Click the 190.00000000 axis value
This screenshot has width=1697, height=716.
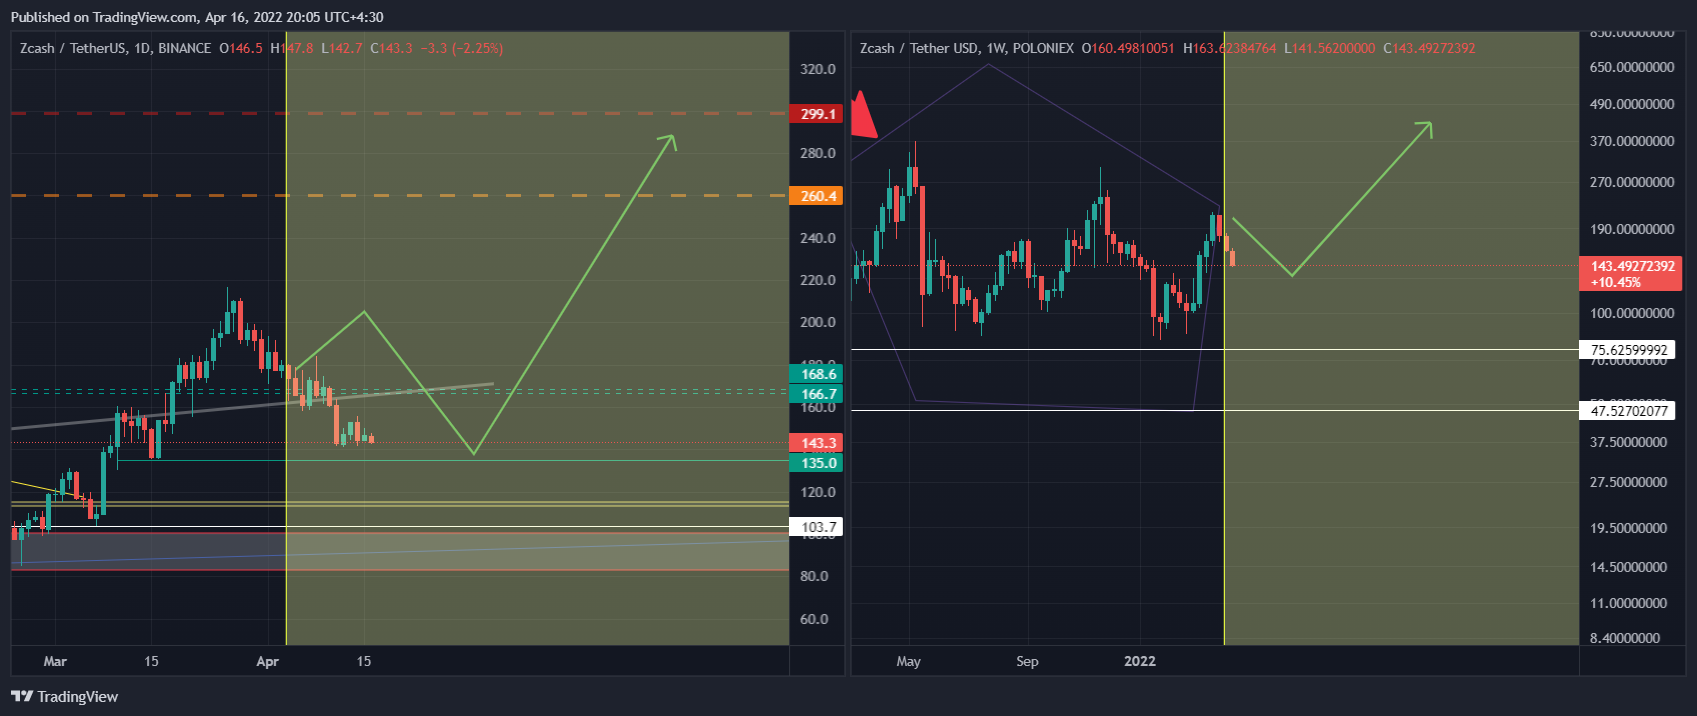pos(1632,229)
